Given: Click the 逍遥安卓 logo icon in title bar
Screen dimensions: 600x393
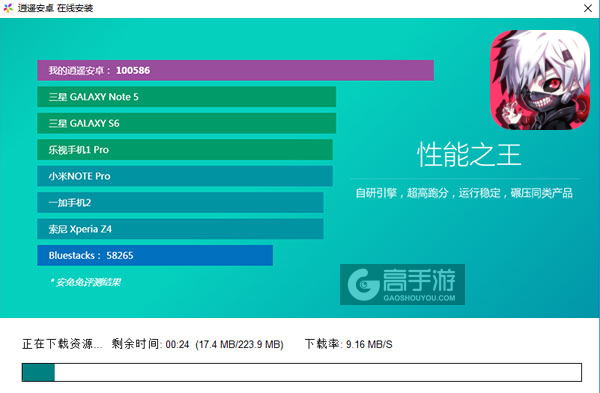Looking at the screenshot, I should pos(8,8).
